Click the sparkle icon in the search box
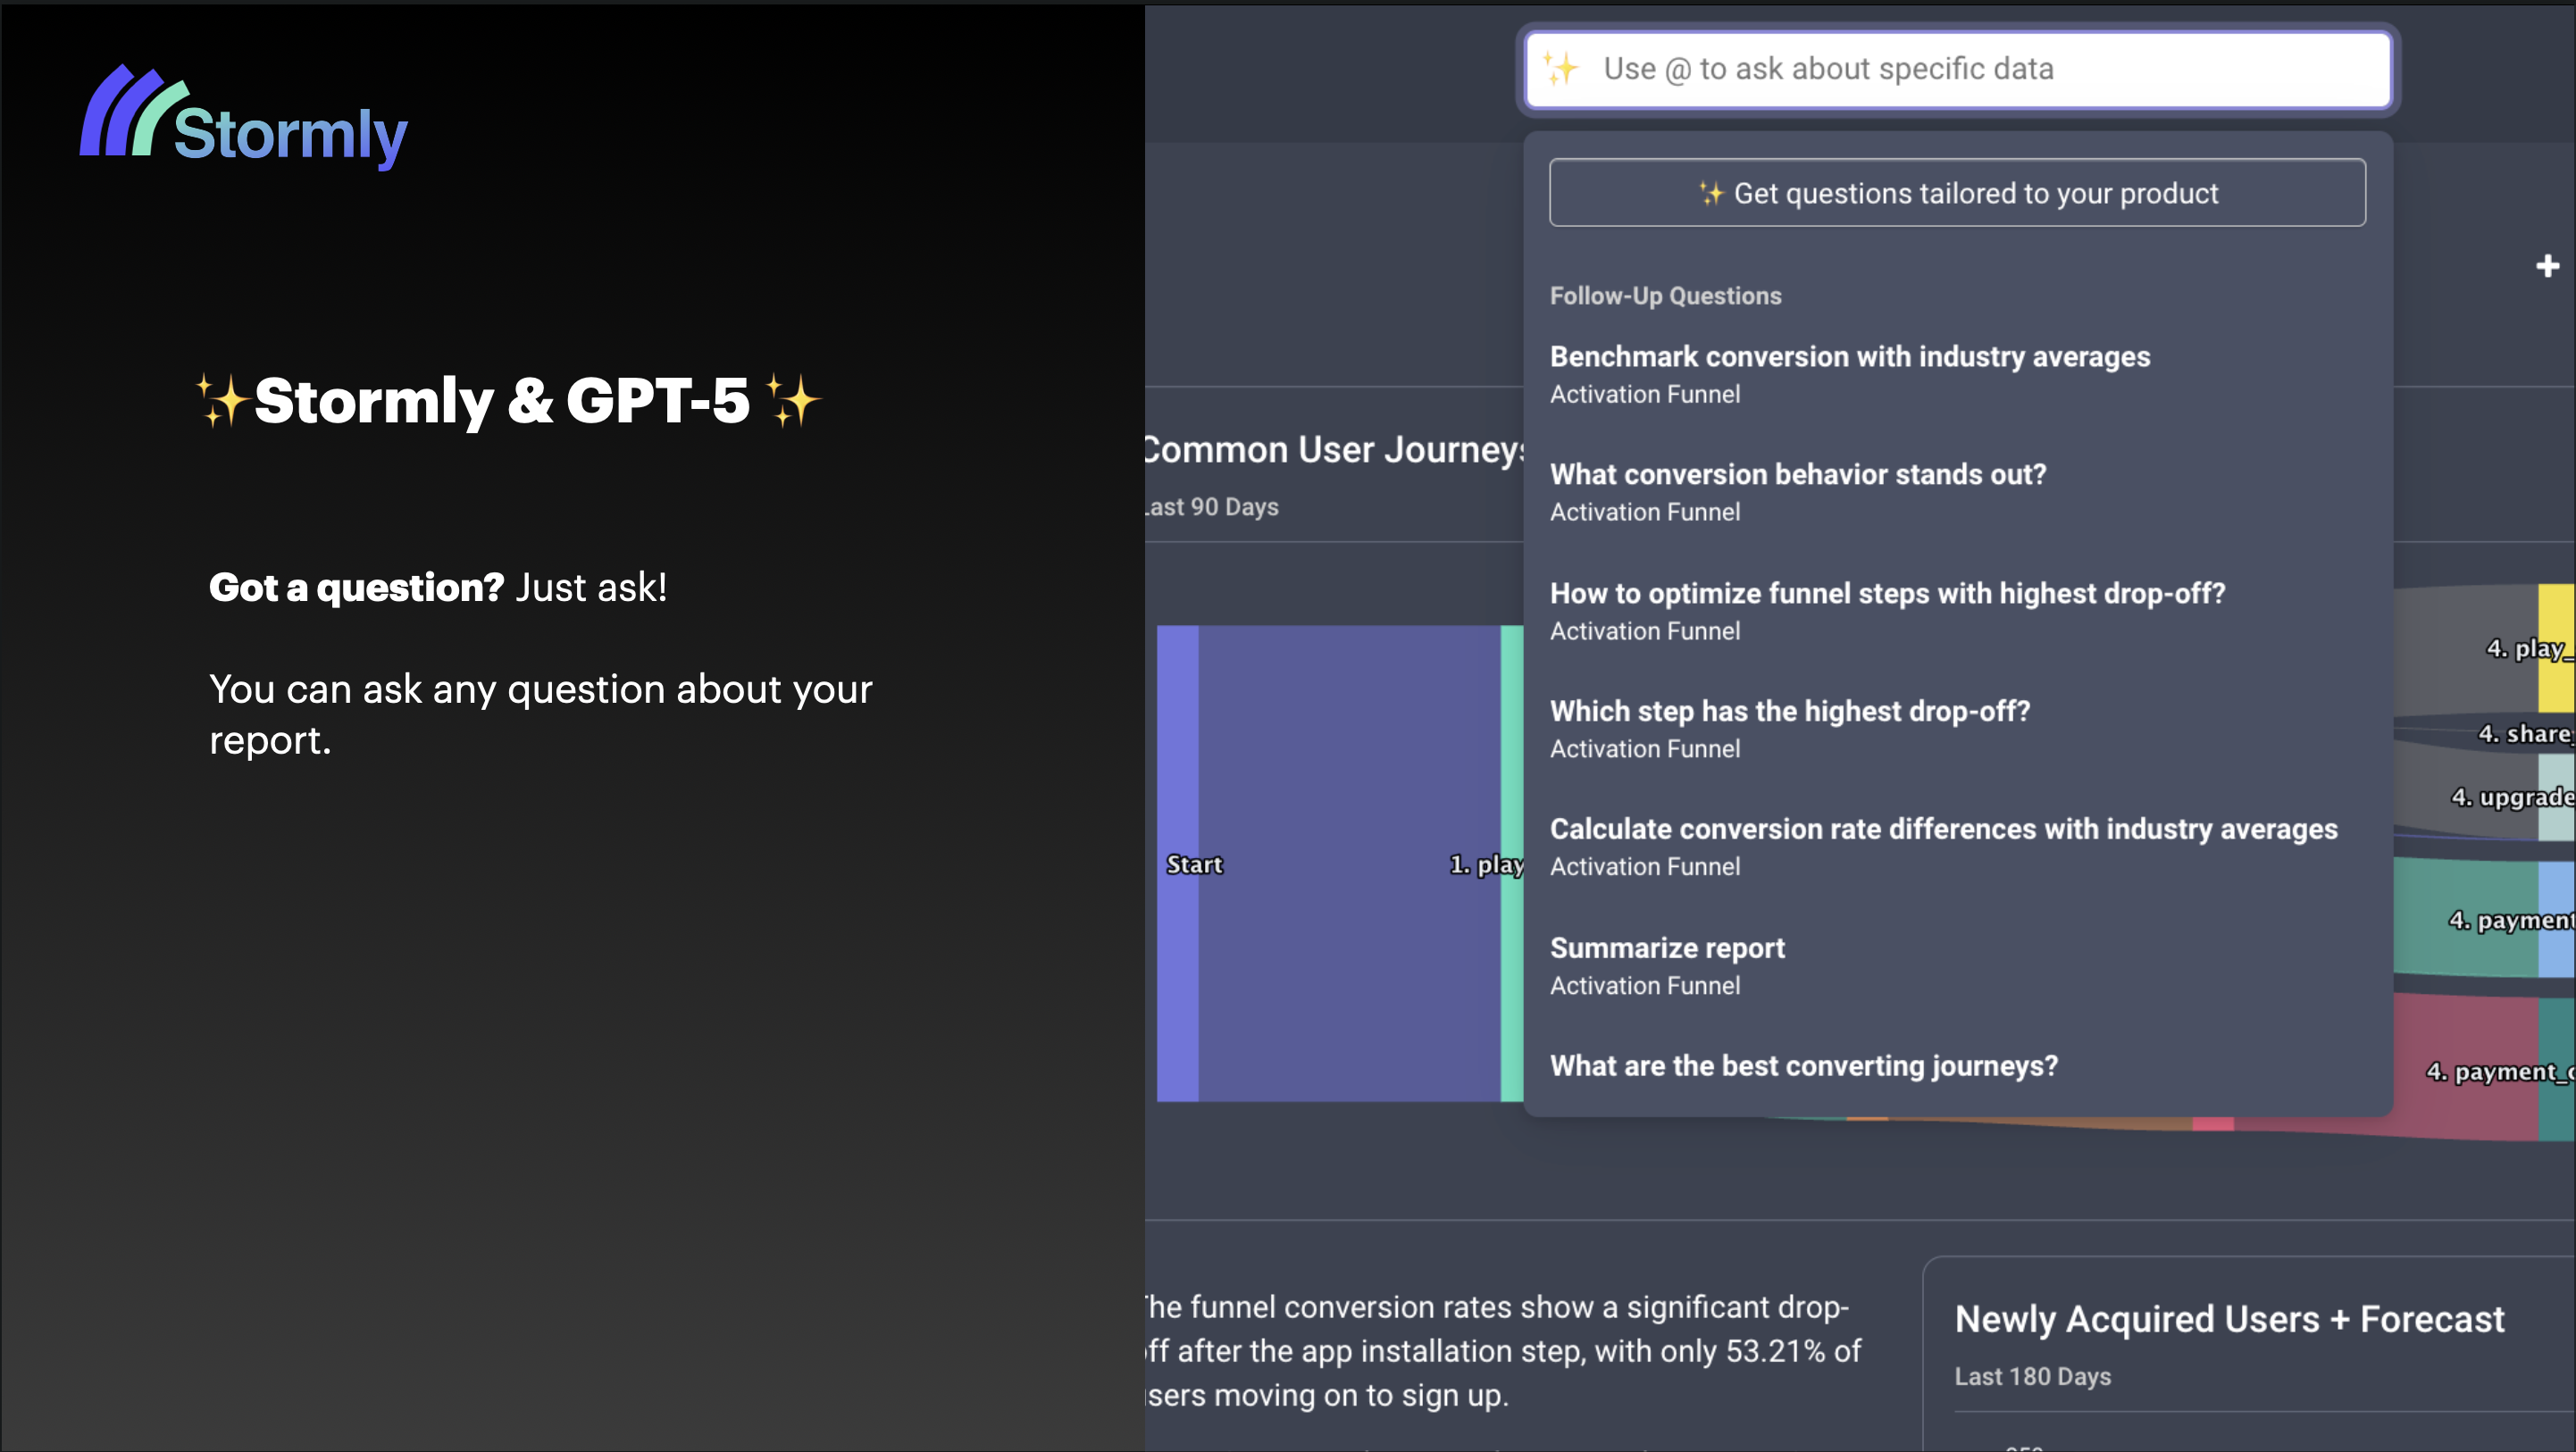Viewport: 2576px width, 1452px height. 1560,68
